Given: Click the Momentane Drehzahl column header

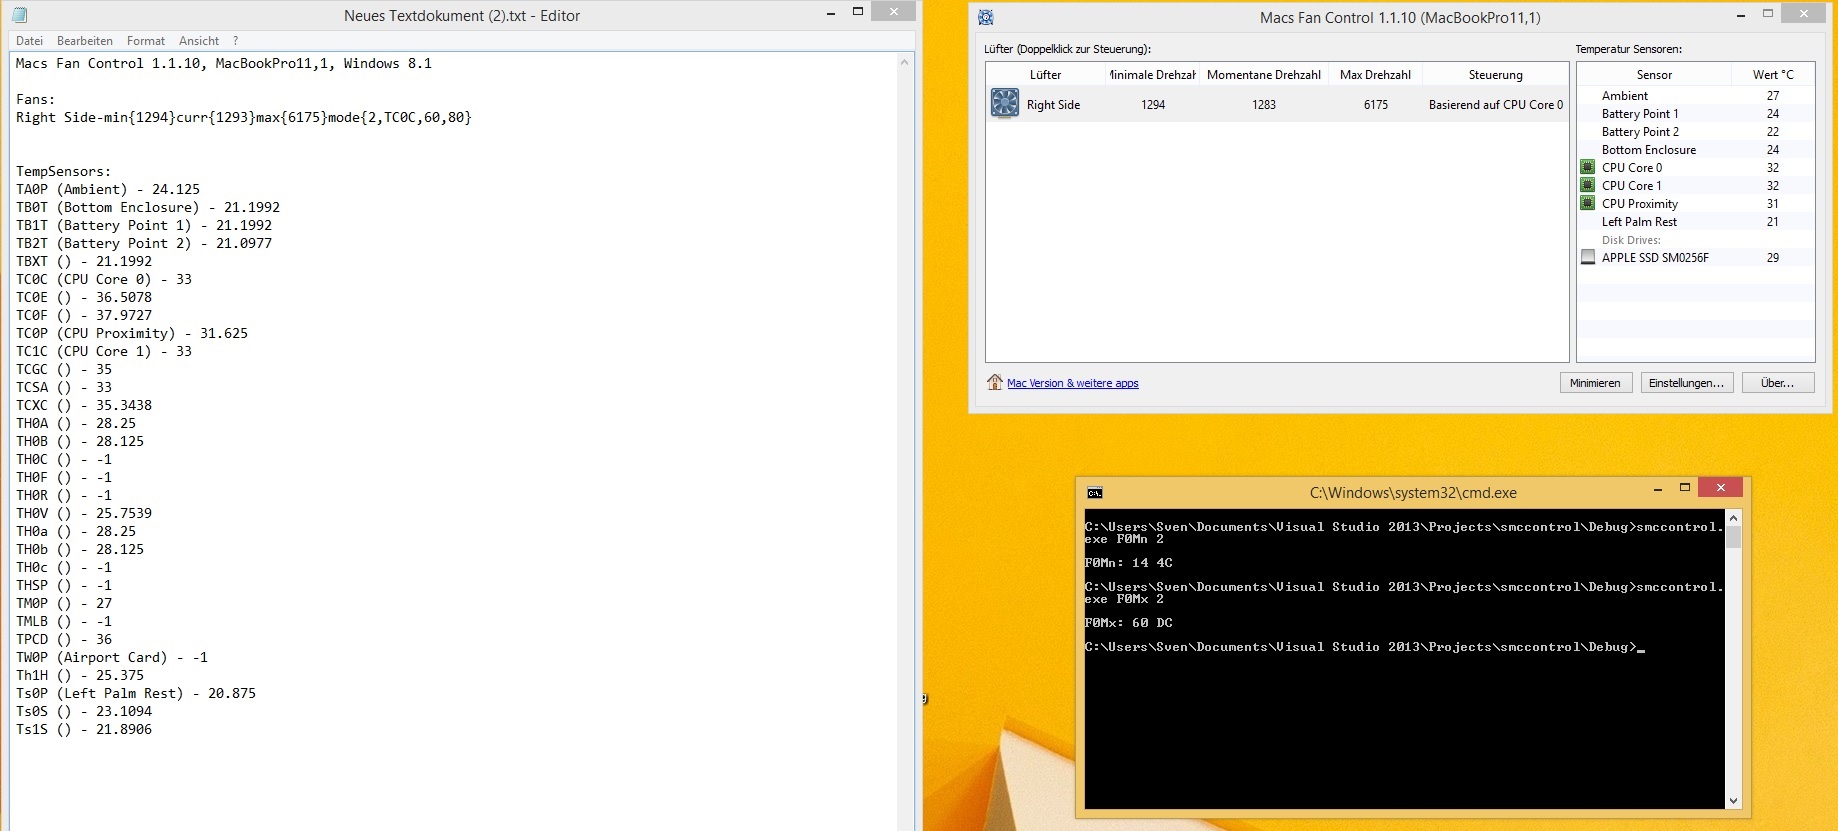Looking at the screenshot, I should point(1264,75).
